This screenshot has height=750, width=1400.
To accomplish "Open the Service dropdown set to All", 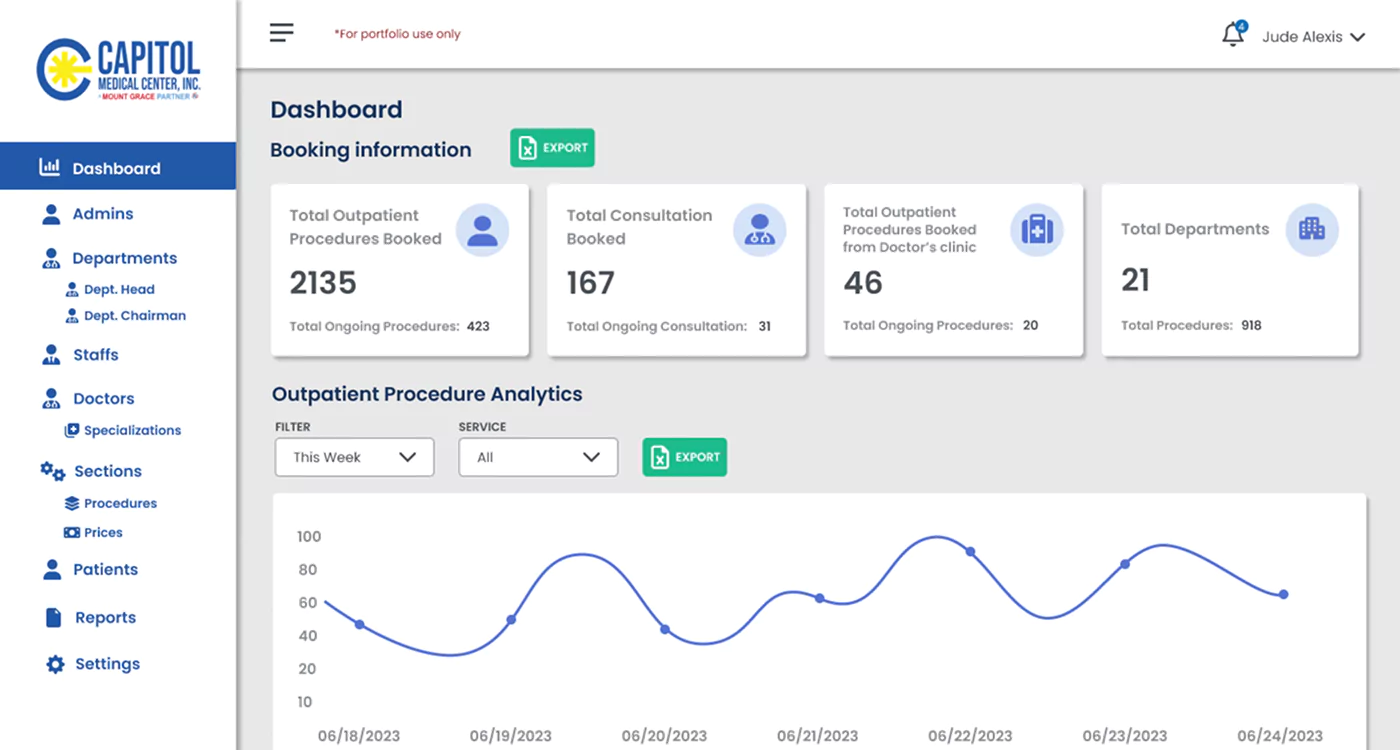I will click(538, 457).
